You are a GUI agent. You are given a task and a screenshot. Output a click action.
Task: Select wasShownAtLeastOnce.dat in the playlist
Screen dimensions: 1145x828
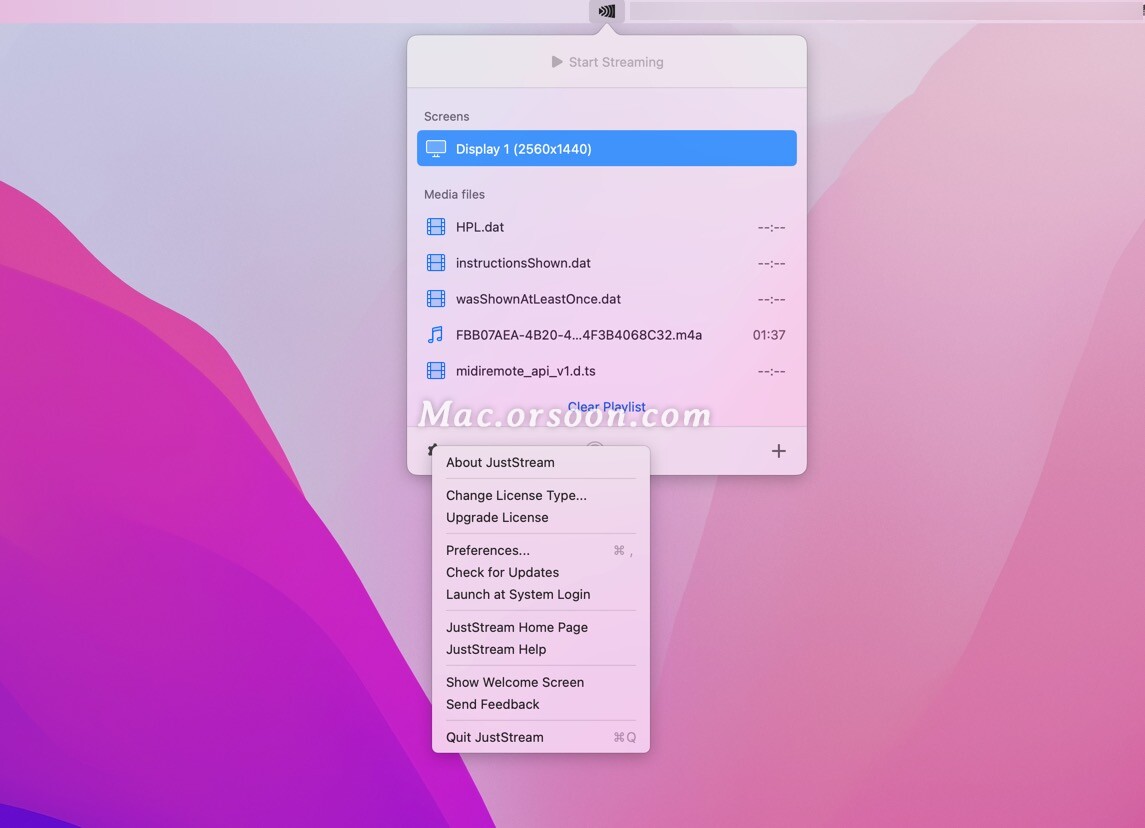click(607, 299)
